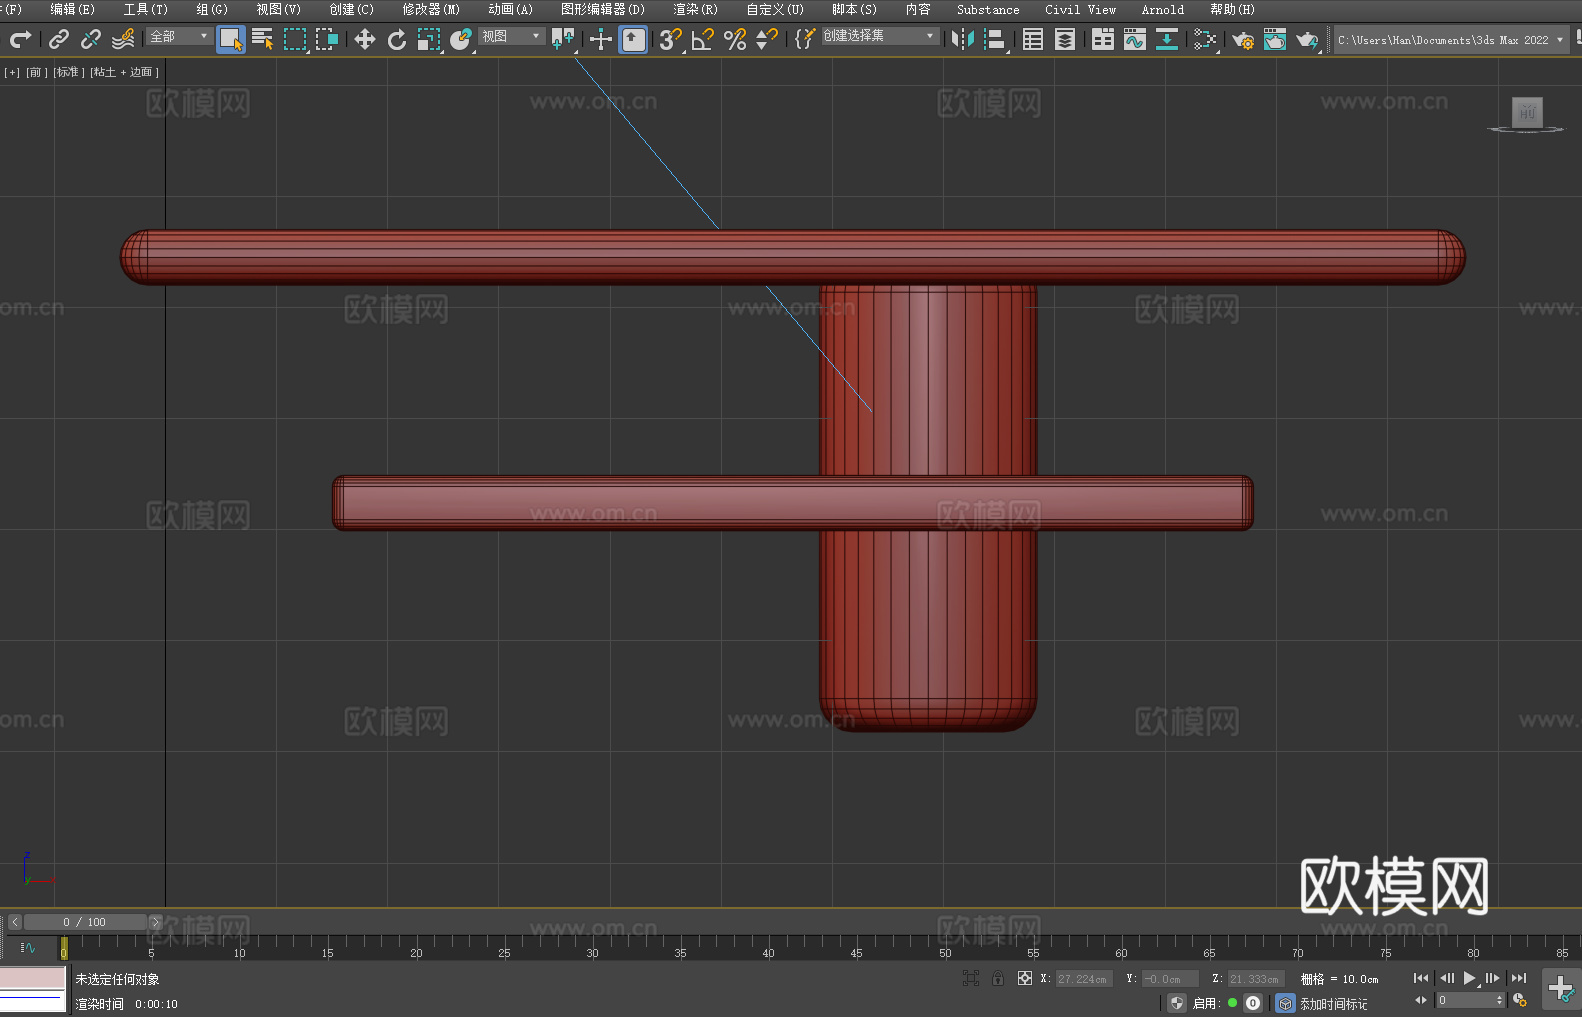Click the Mirror tool icon

pos(962,39)
